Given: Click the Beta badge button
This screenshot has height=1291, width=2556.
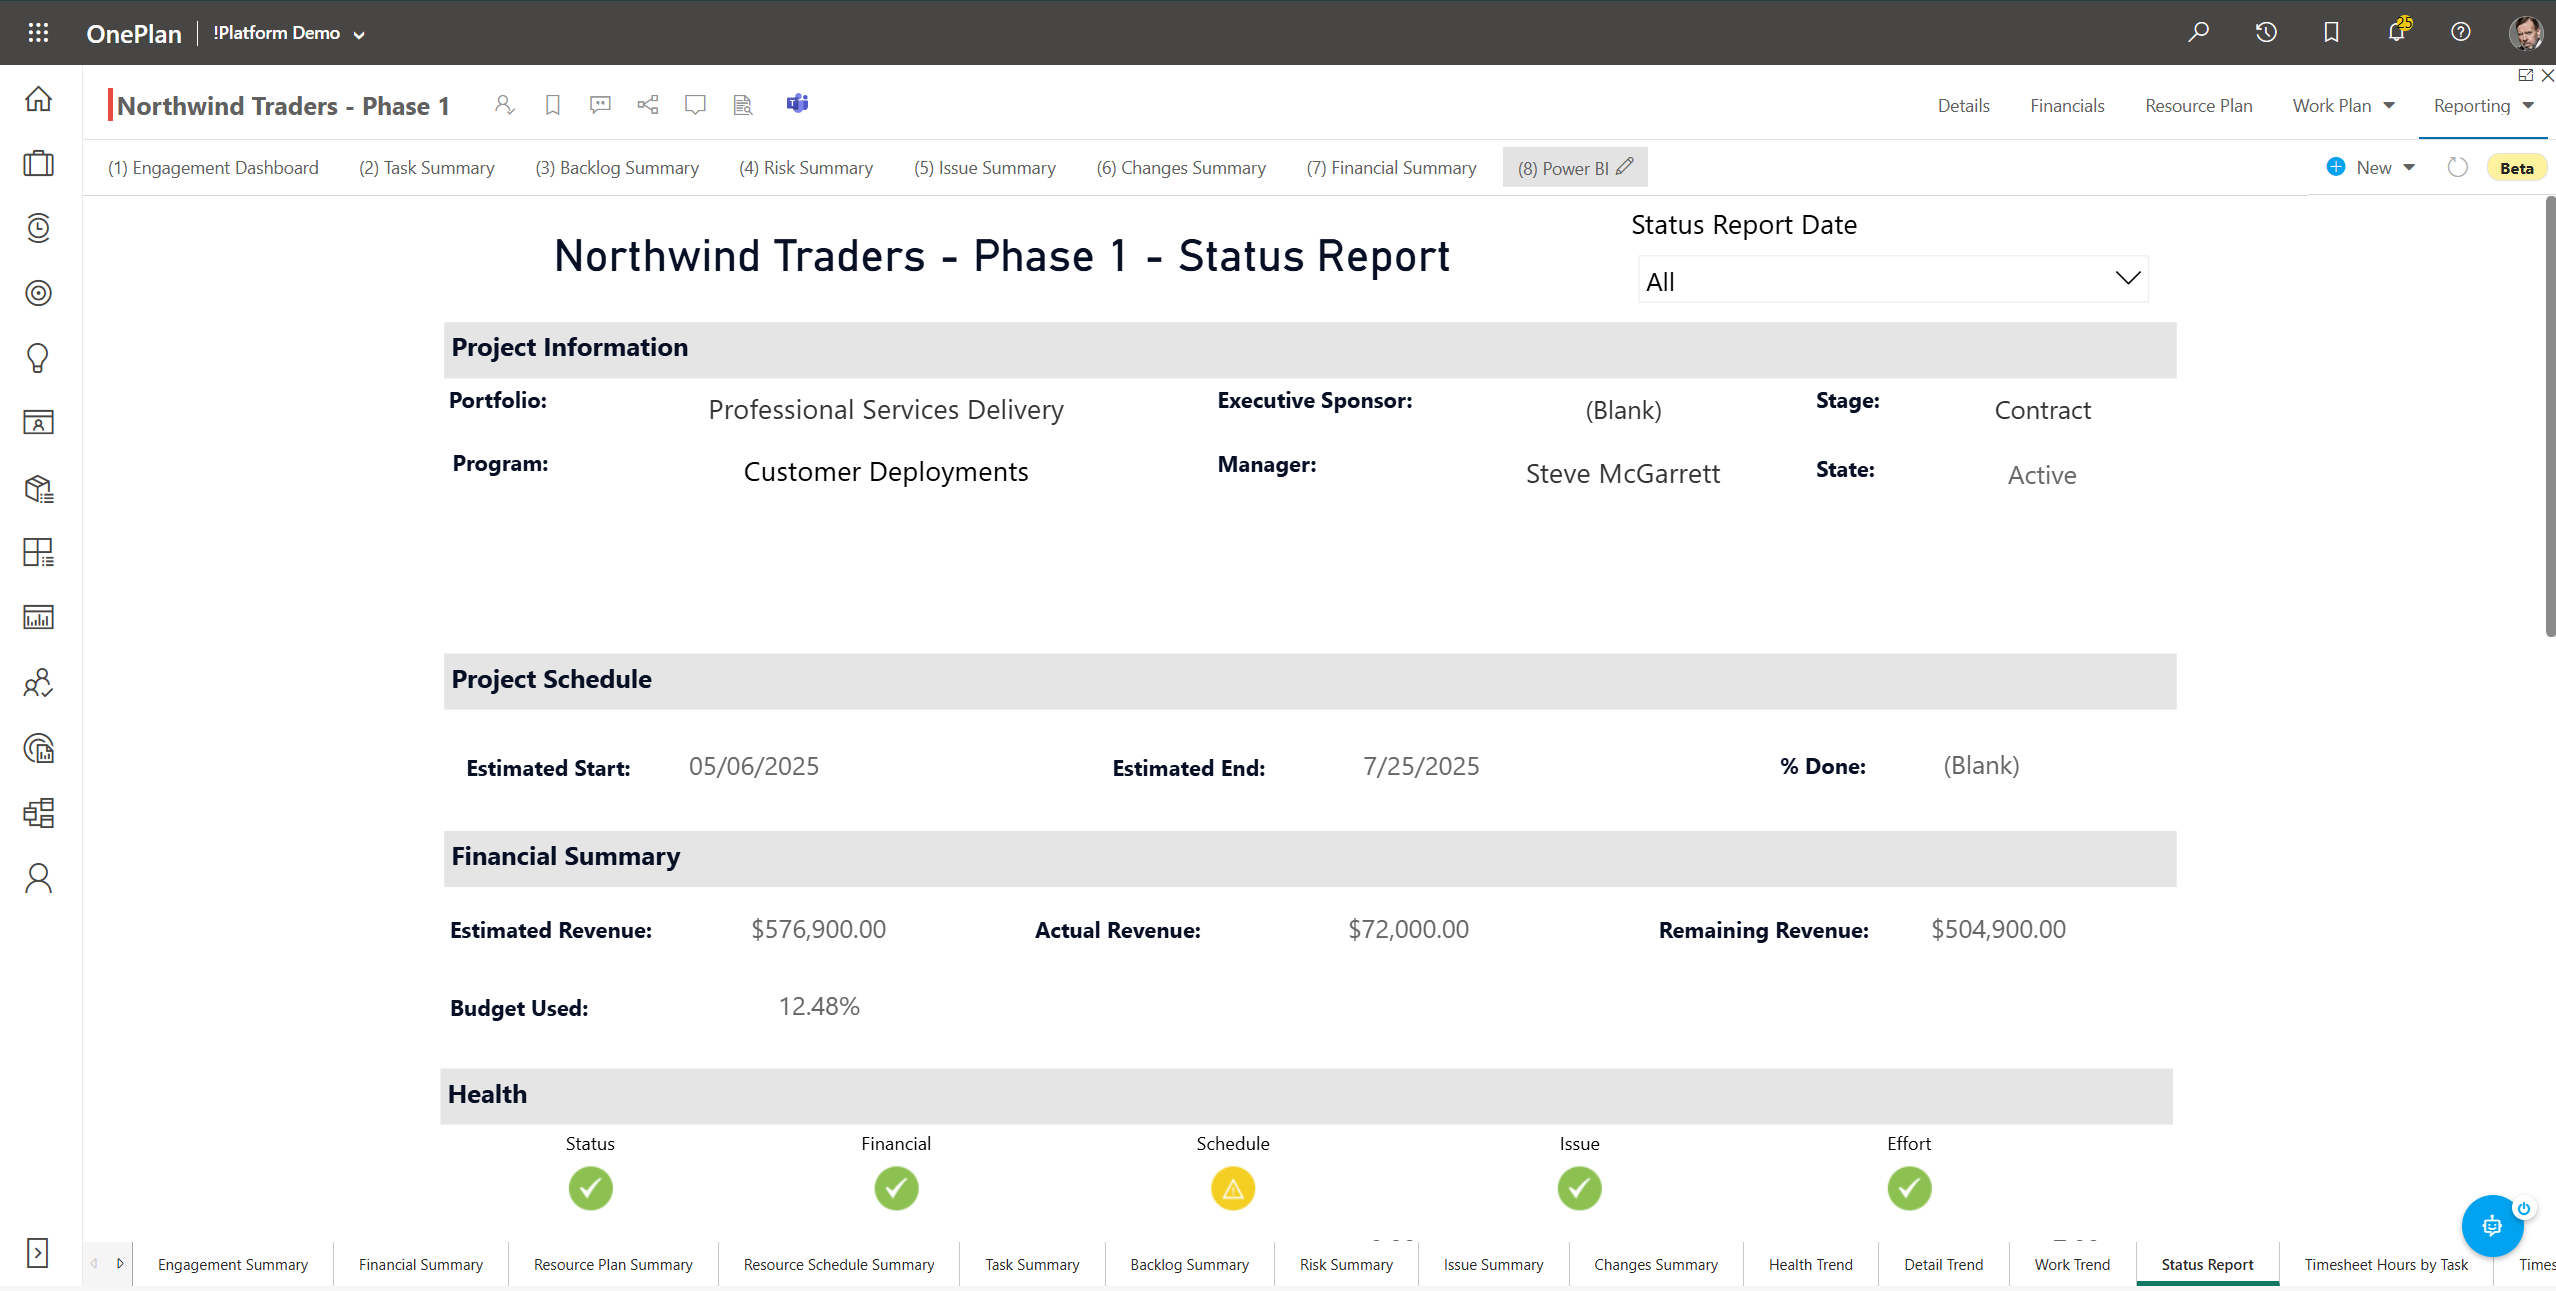Looking at the screenshot, I should click(2516, 168).
